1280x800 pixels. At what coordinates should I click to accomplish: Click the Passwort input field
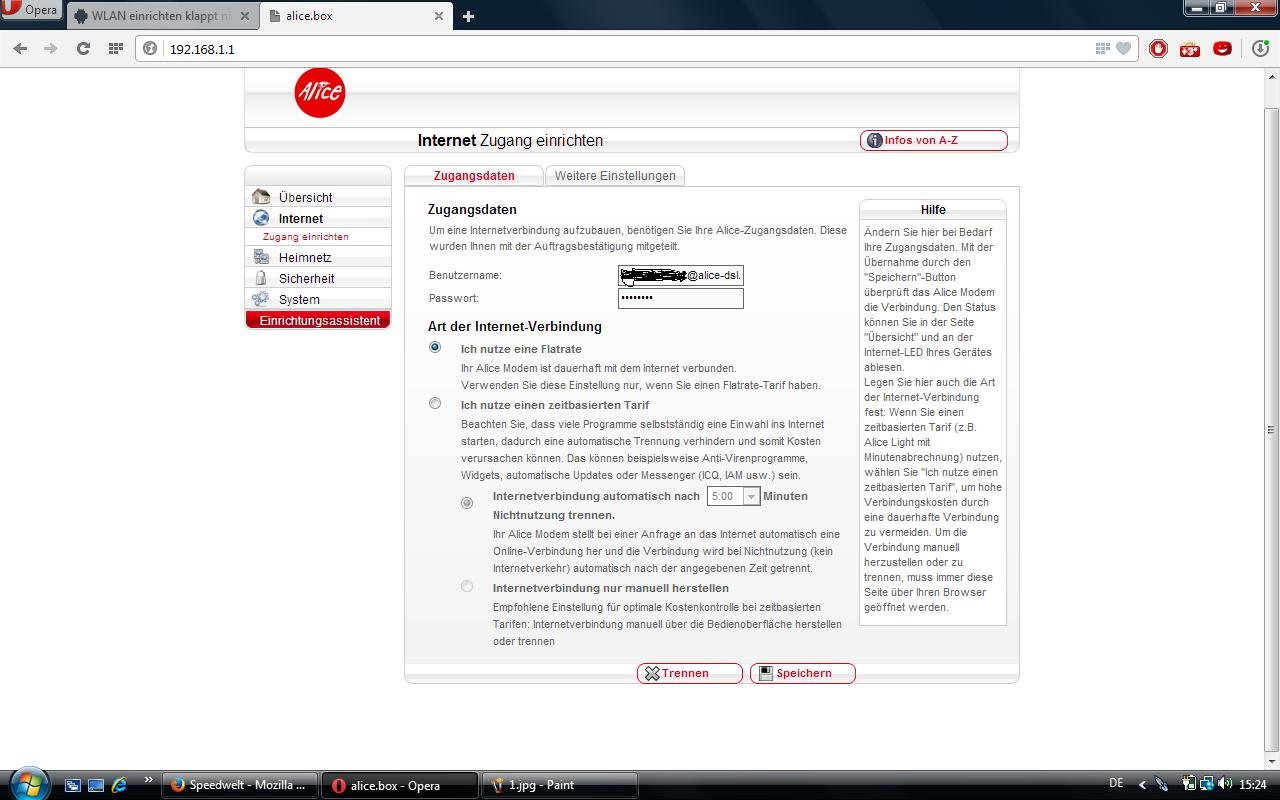pyautogui.click(x=681, y=298)
